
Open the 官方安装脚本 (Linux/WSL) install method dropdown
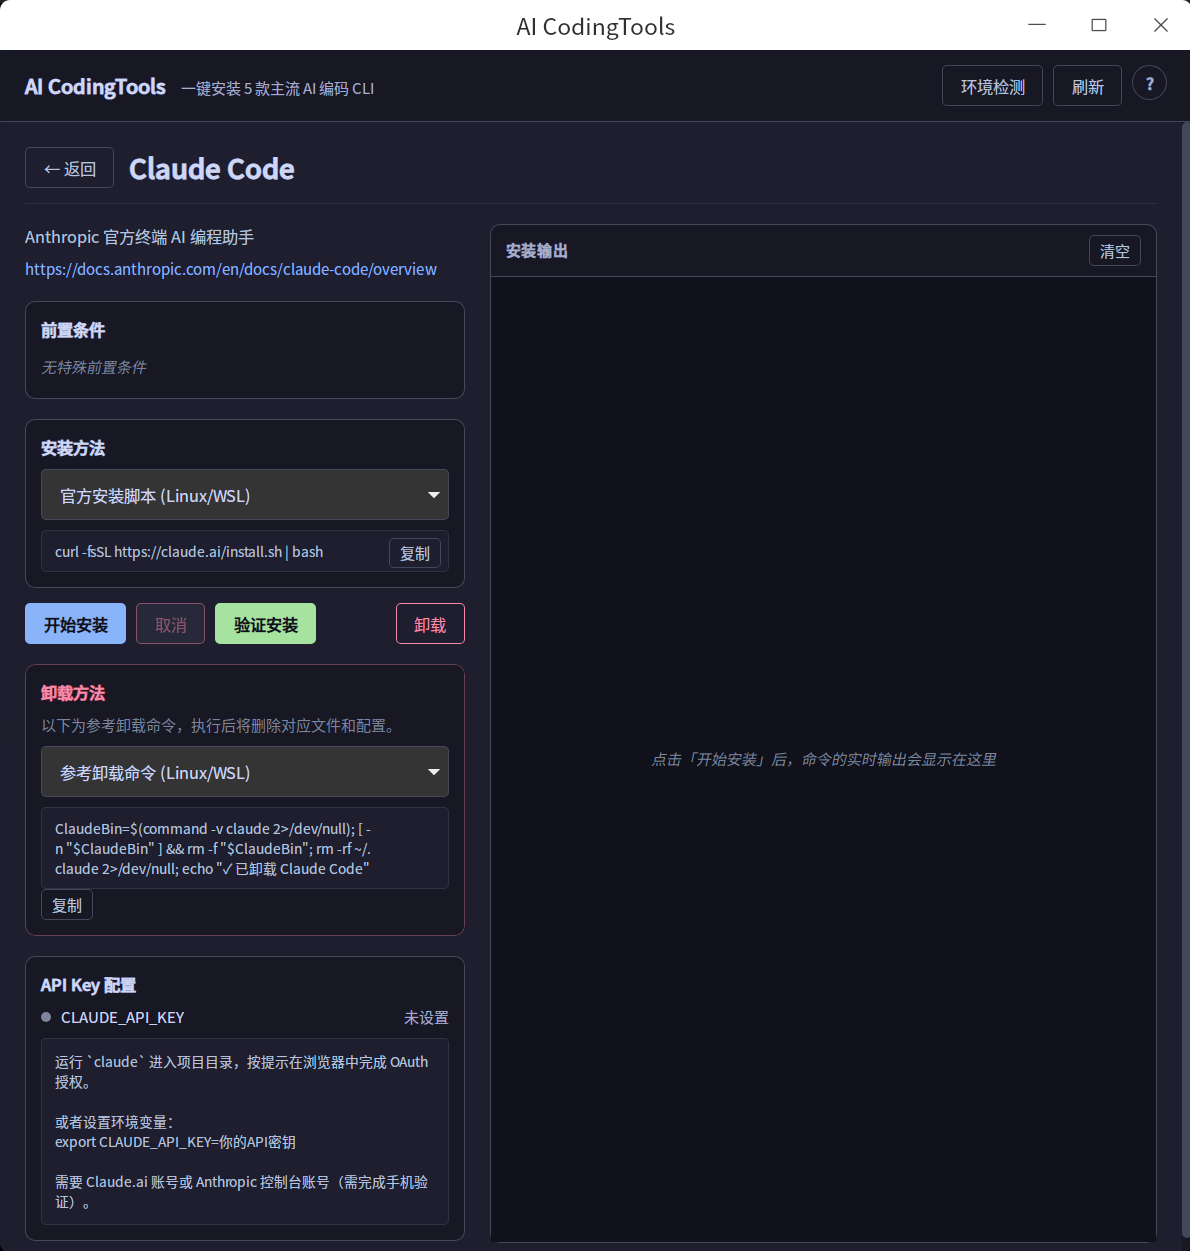[245, 495]
